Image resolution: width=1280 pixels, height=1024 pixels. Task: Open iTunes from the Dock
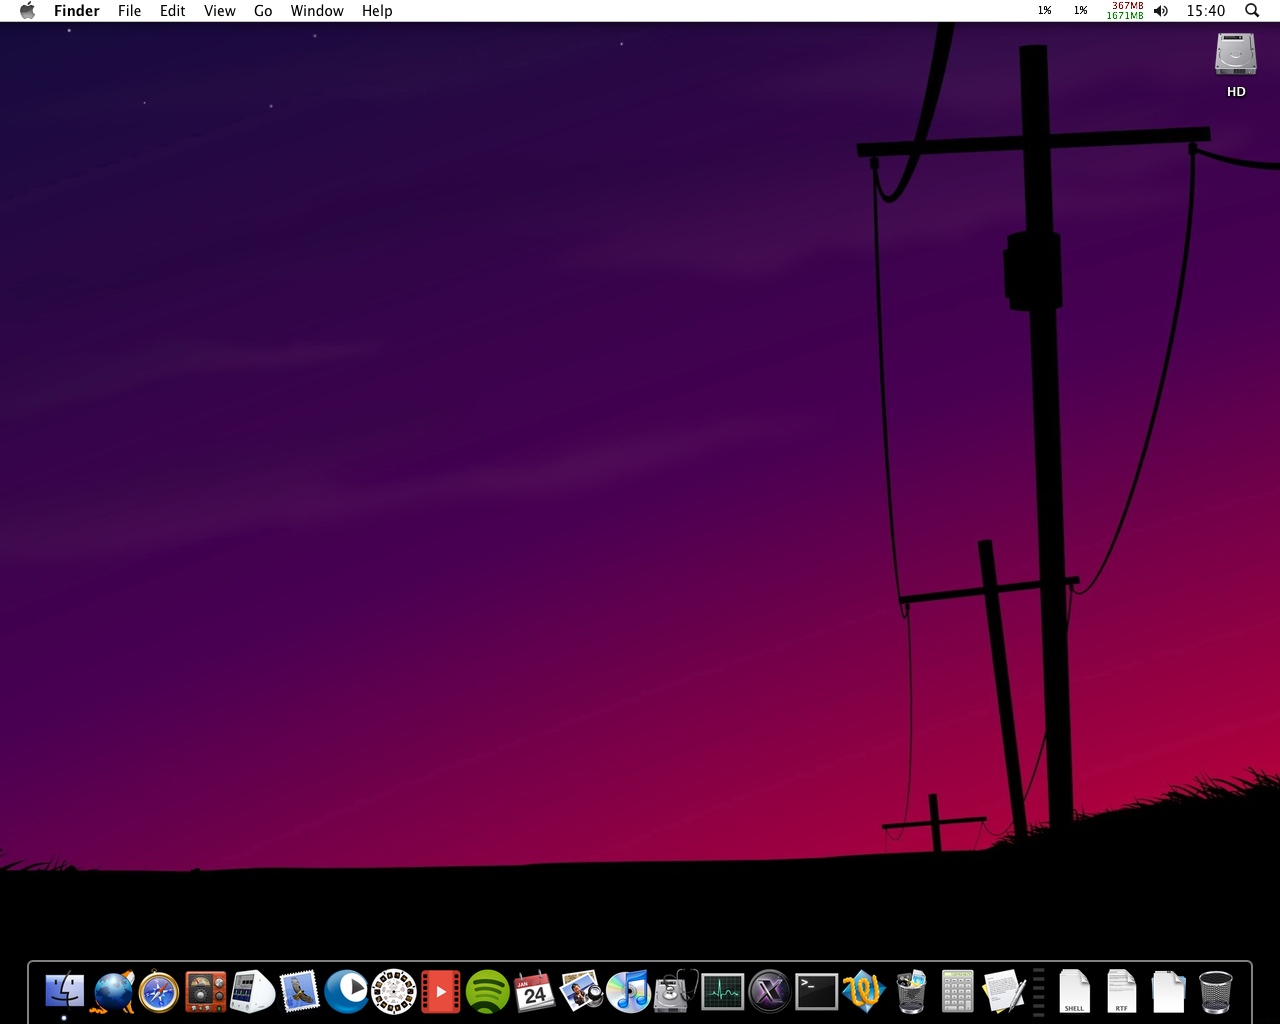tap(628, 992)
